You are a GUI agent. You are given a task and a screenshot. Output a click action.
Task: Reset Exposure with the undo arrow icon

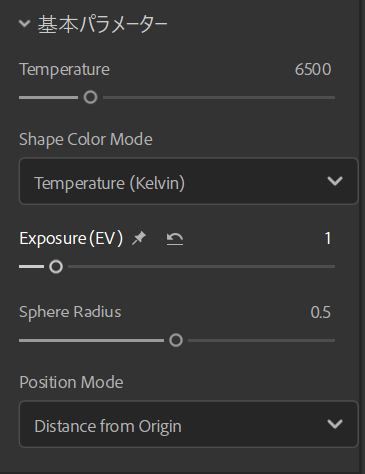pyautogui.click(x=175, y=239)
